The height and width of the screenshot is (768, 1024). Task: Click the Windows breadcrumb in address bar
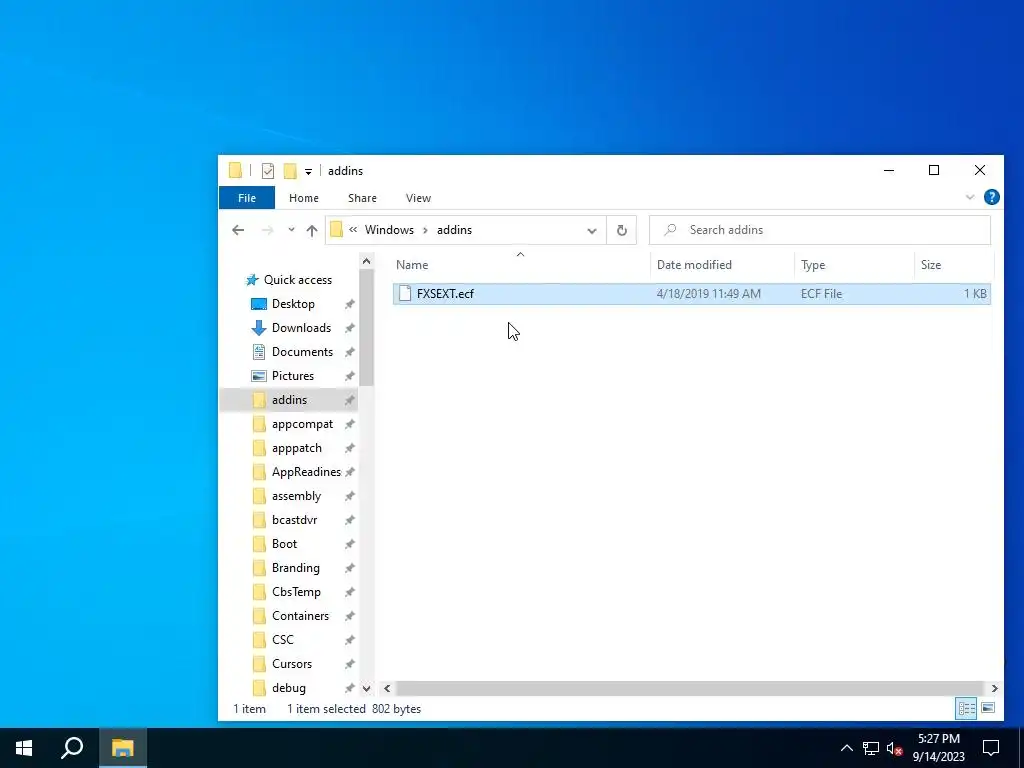(389, 230)
